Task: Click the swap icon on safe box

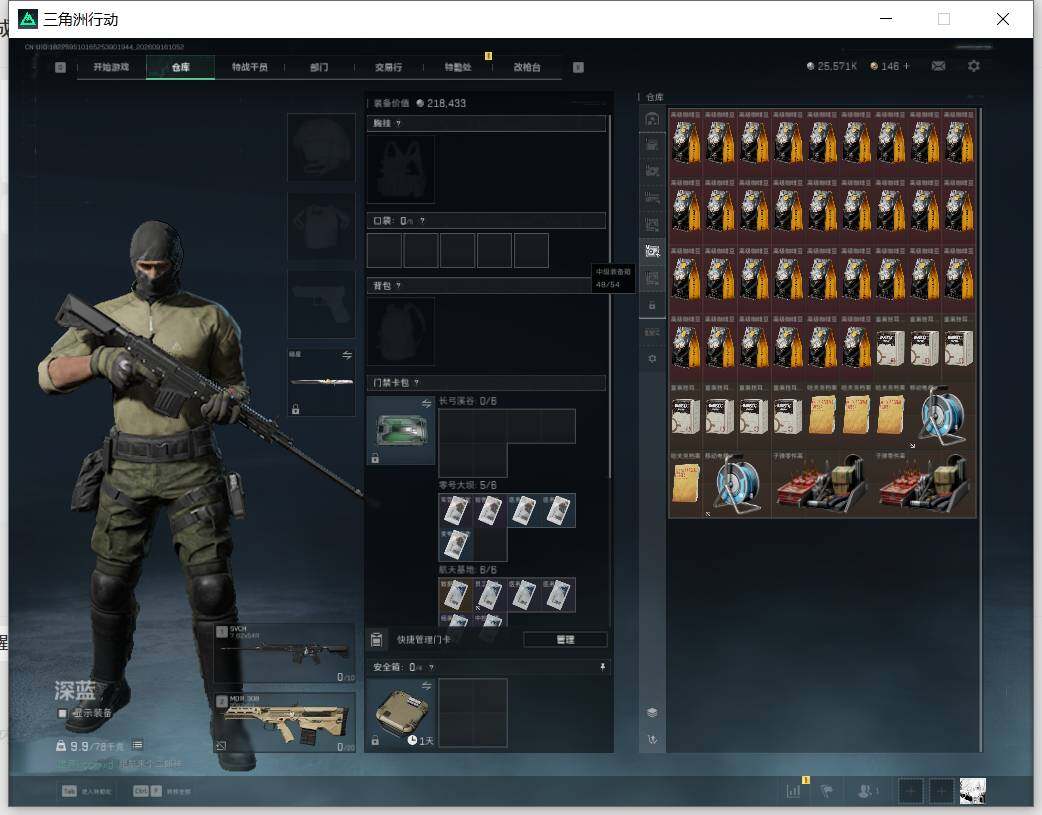Action: point(427,685)
